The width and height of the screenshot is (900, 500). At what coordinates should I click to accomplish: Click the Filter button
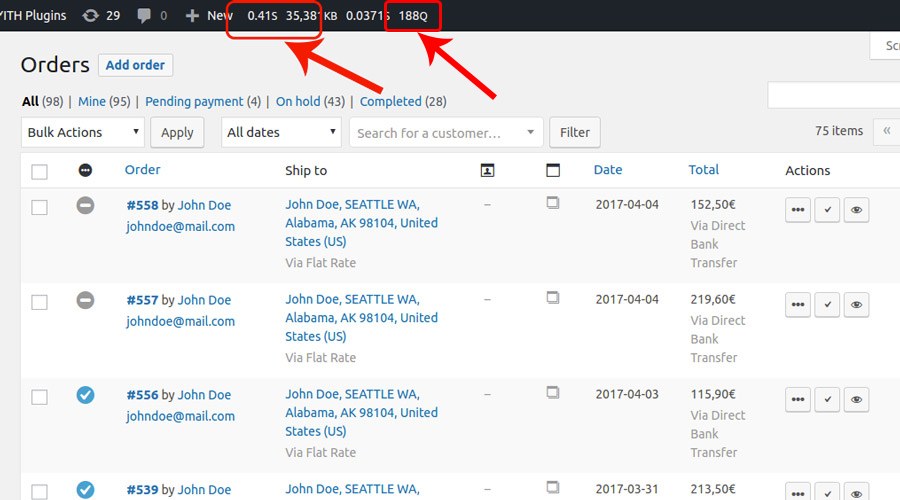point(575,133)
